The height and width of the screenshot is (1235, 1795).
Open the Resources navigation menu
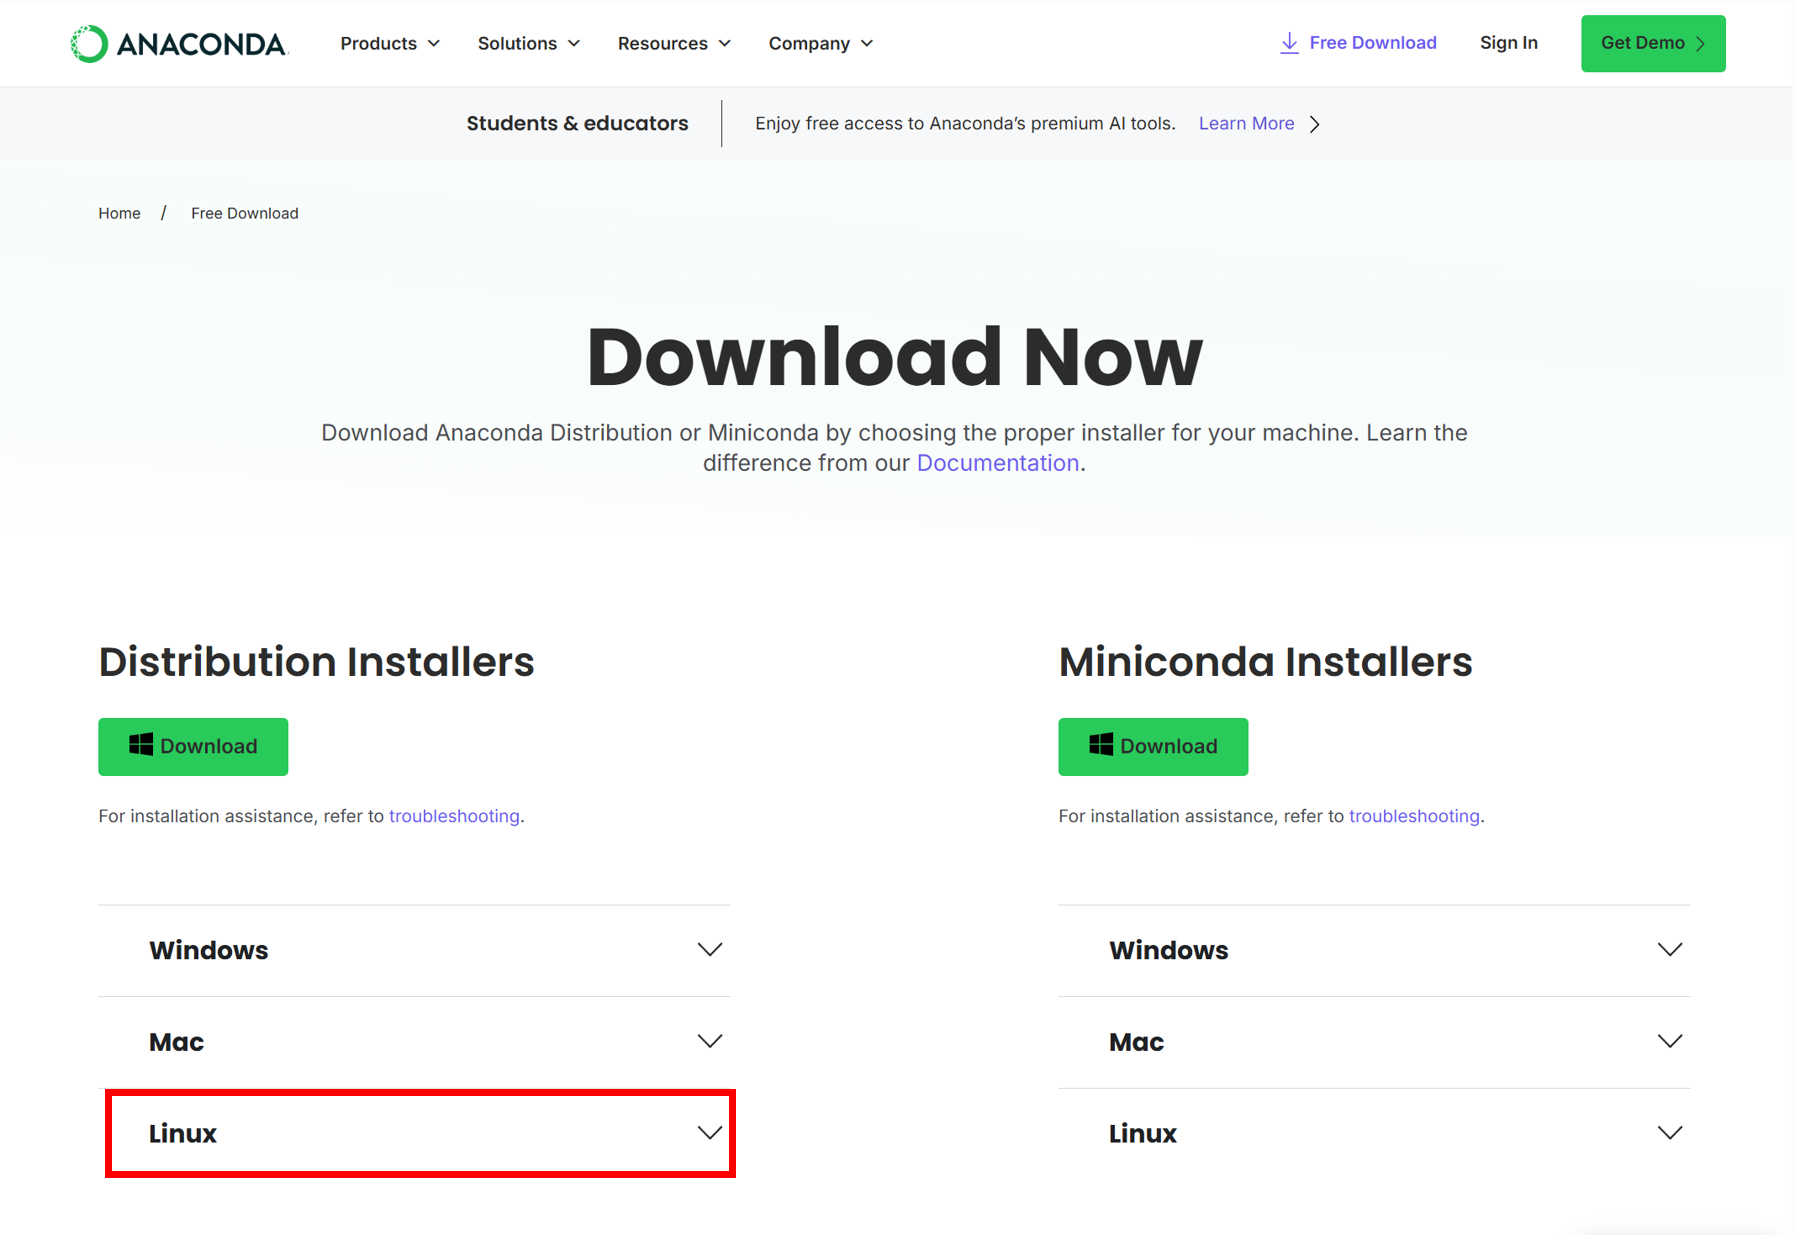[x=673, y=44]
